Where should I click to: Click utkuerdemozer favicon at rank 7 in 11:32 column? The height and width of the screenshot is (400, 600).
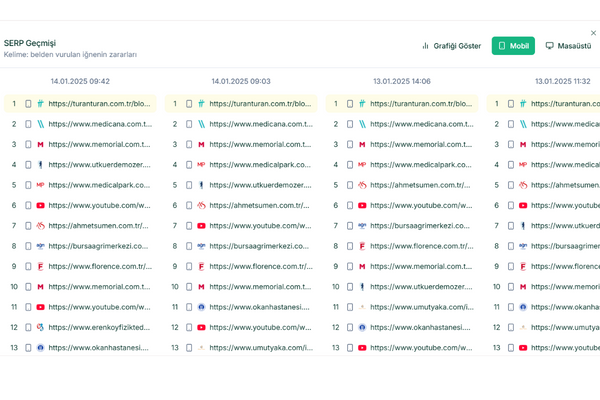523,226
